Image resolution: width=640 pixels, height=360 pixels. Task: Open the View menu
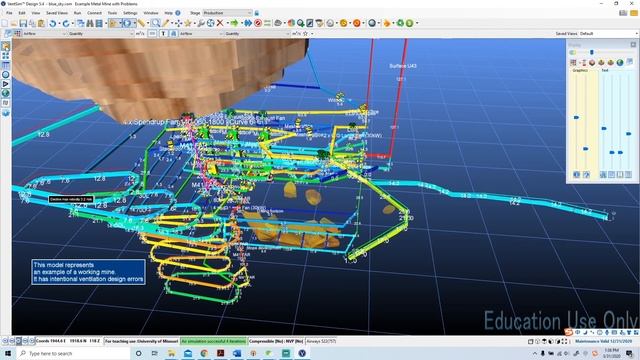36,13
